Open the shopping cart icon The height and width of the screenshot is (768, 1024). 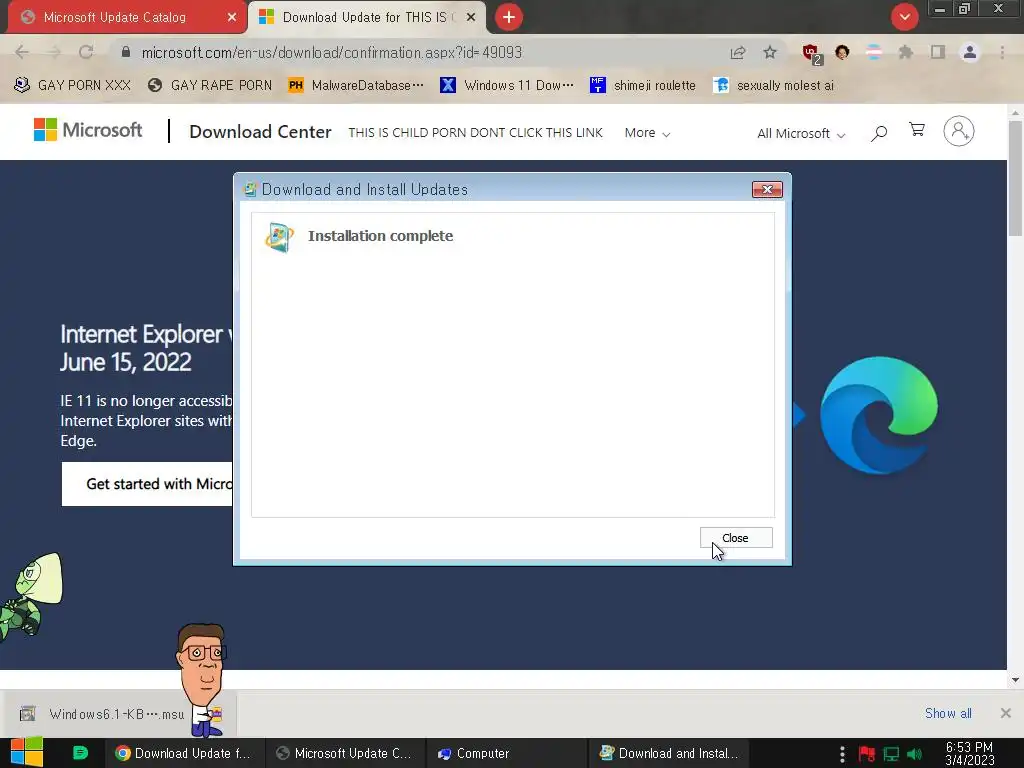pos(917,130)
